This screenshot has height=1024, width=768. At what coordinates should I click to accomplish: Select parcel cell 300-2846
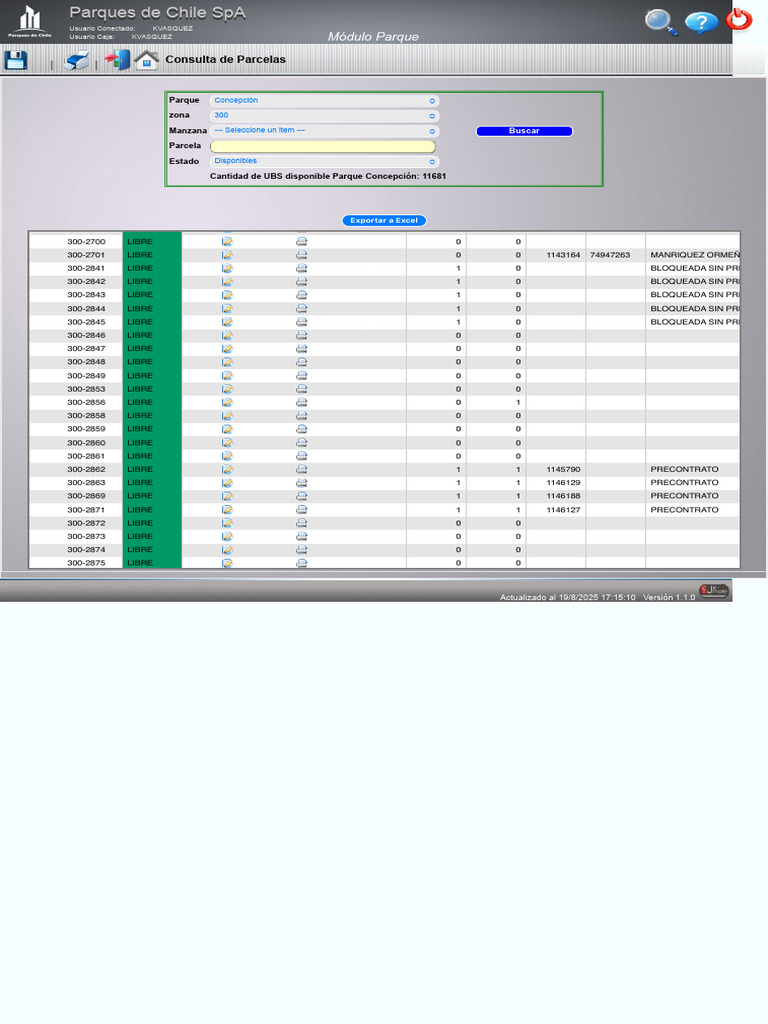click(86, 335)
